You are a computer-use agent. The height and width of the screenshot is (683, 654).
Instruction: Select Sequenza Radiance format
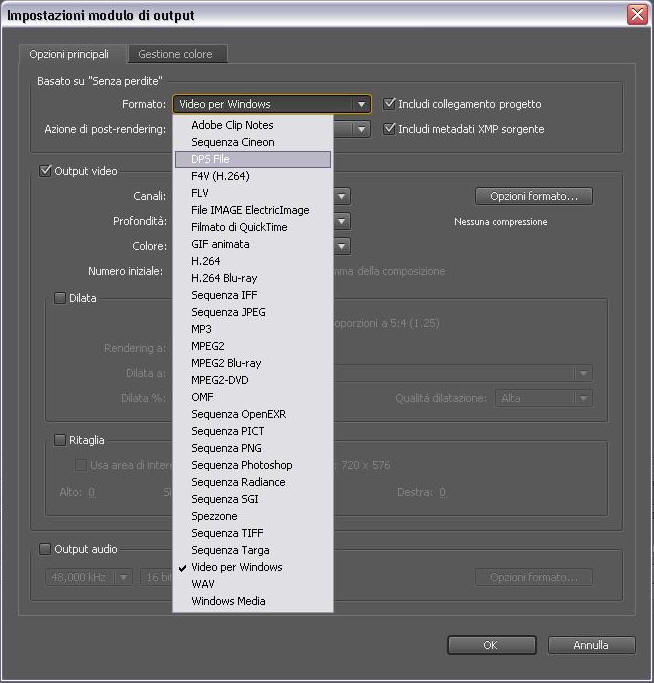coord(253,482)
